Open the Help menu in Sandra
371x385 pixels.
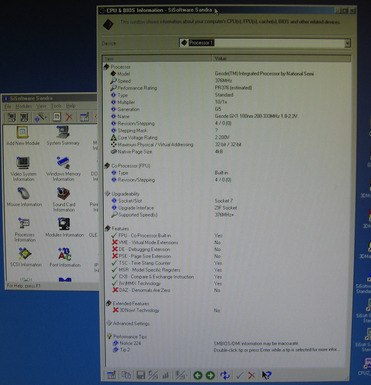(70, 106)
